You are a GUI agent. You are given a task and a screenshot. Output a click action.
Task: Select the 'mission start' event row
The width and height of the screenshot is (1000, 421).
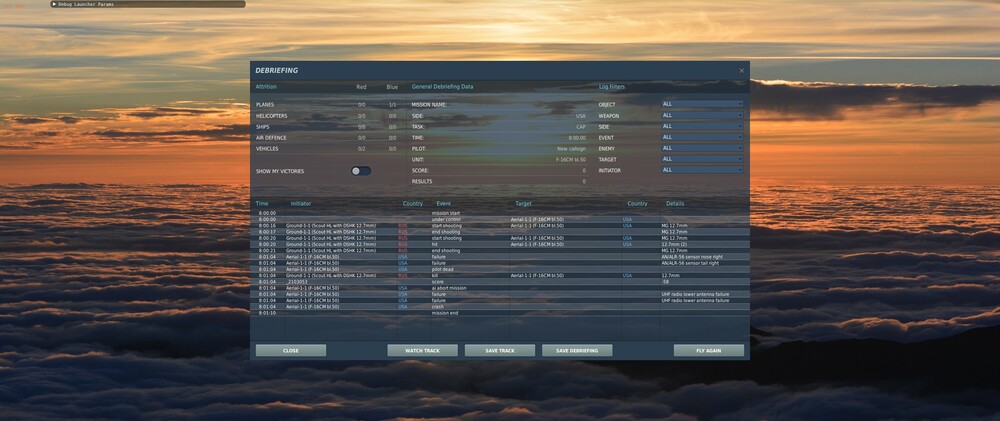coord(500,213)
